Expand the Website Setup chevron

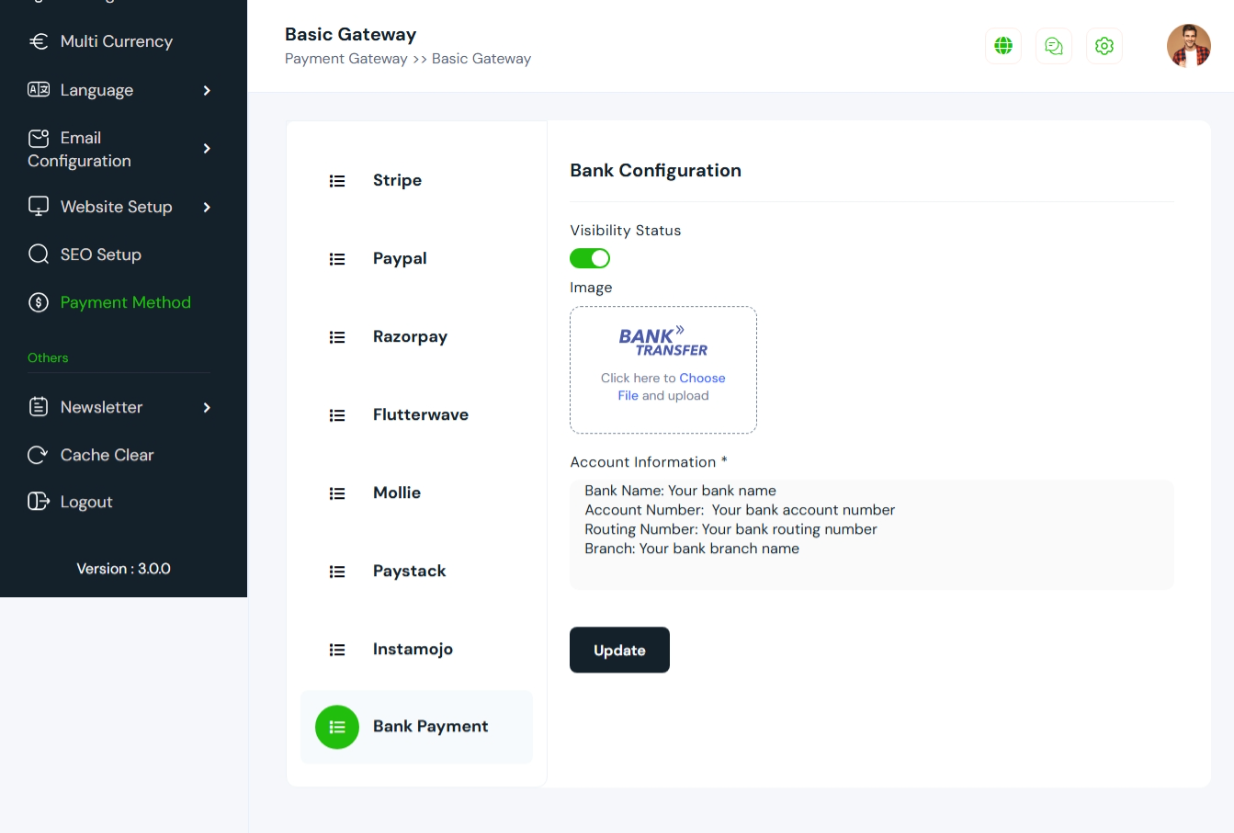click(207, 207)
